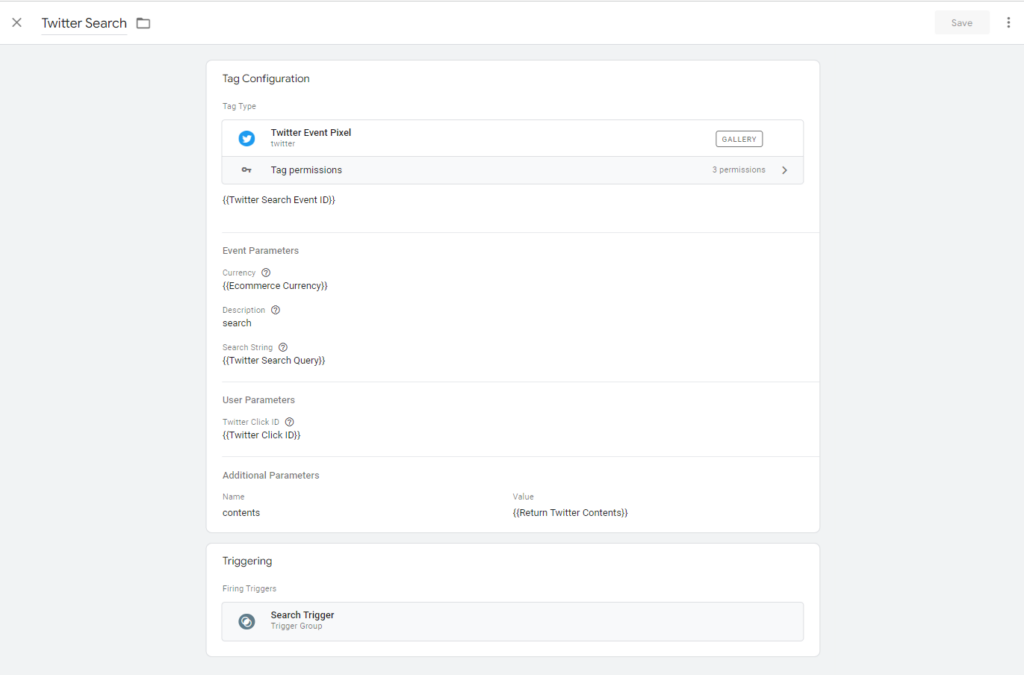Viewport: 1024px width, 675px height.
Task: Click the help icon next to Currency
Action: tap(266, 272)
